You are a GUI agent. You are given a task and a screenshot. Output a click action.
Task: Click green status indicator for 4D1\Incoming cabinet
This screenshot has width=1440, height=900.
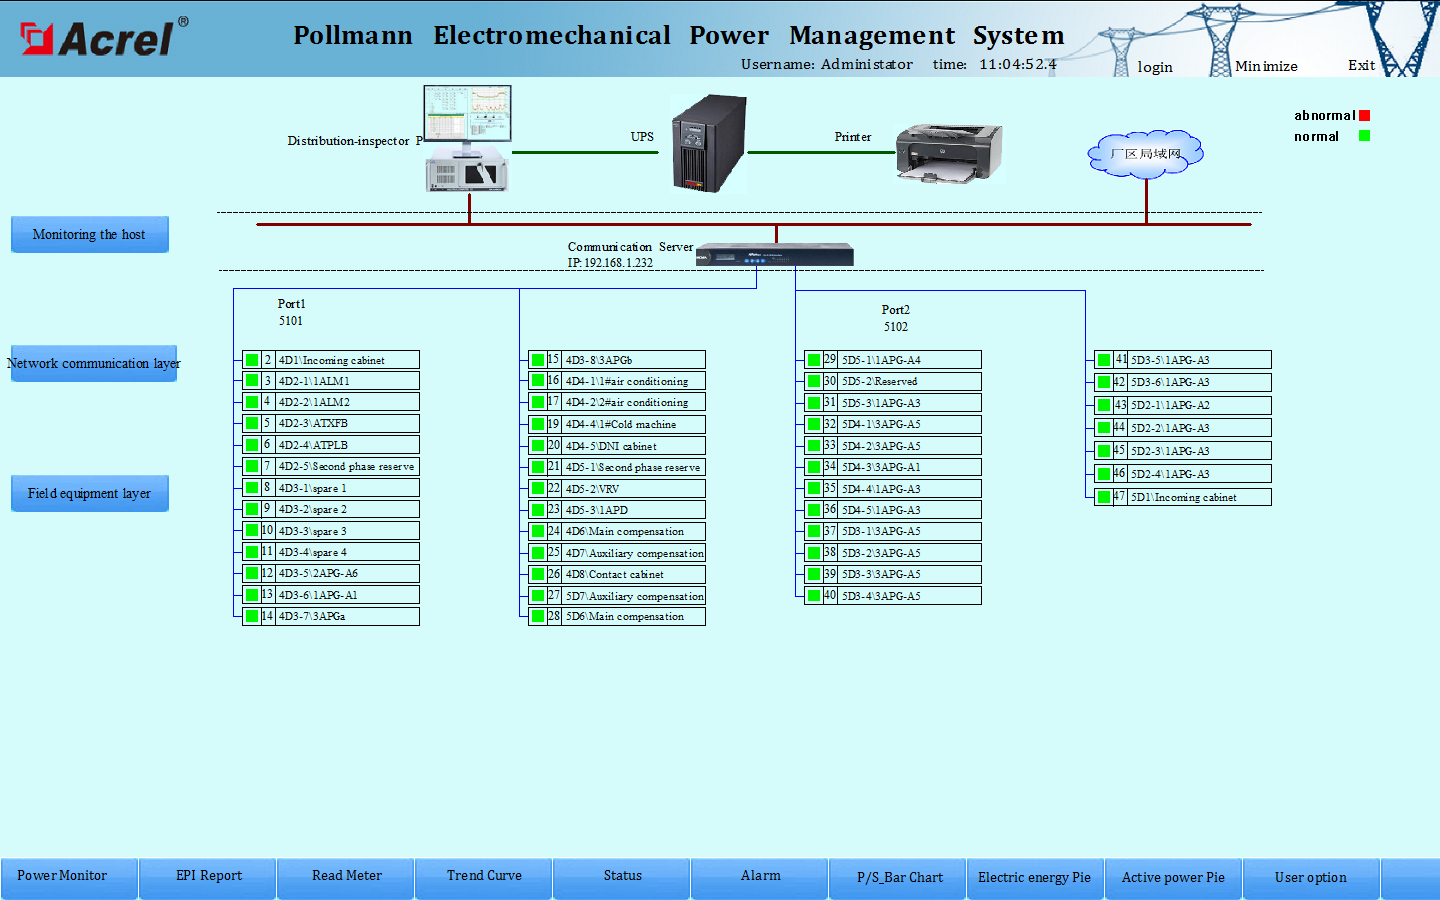(252, 360)
